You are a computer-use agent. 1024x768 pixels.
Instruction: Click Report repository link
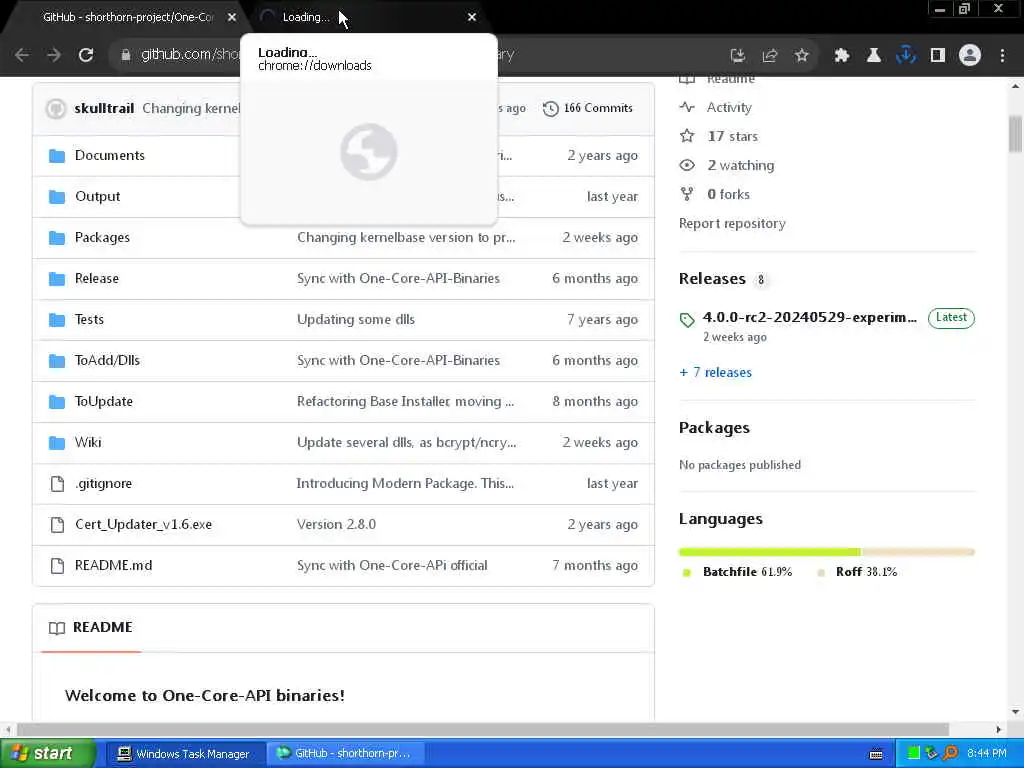732,223
